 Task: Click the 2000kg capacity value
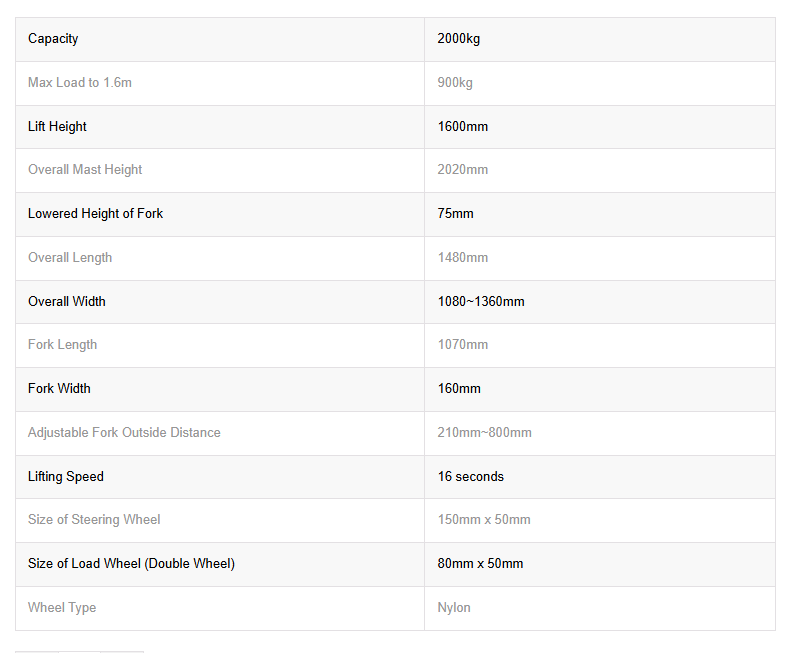coord(460,39)
